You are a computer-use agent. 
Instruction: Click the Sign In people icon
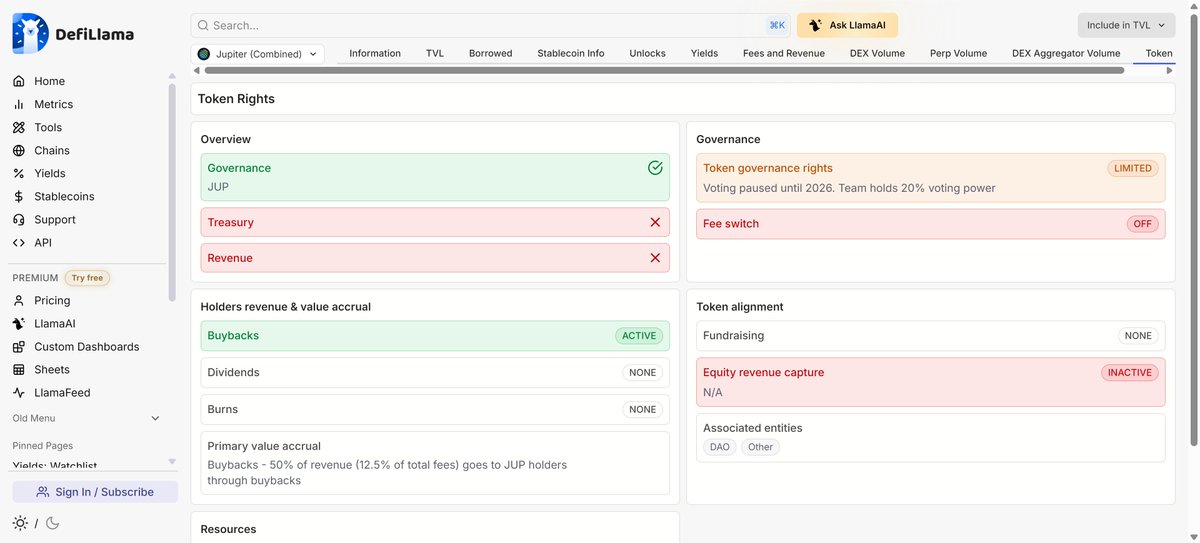[43, 492]
